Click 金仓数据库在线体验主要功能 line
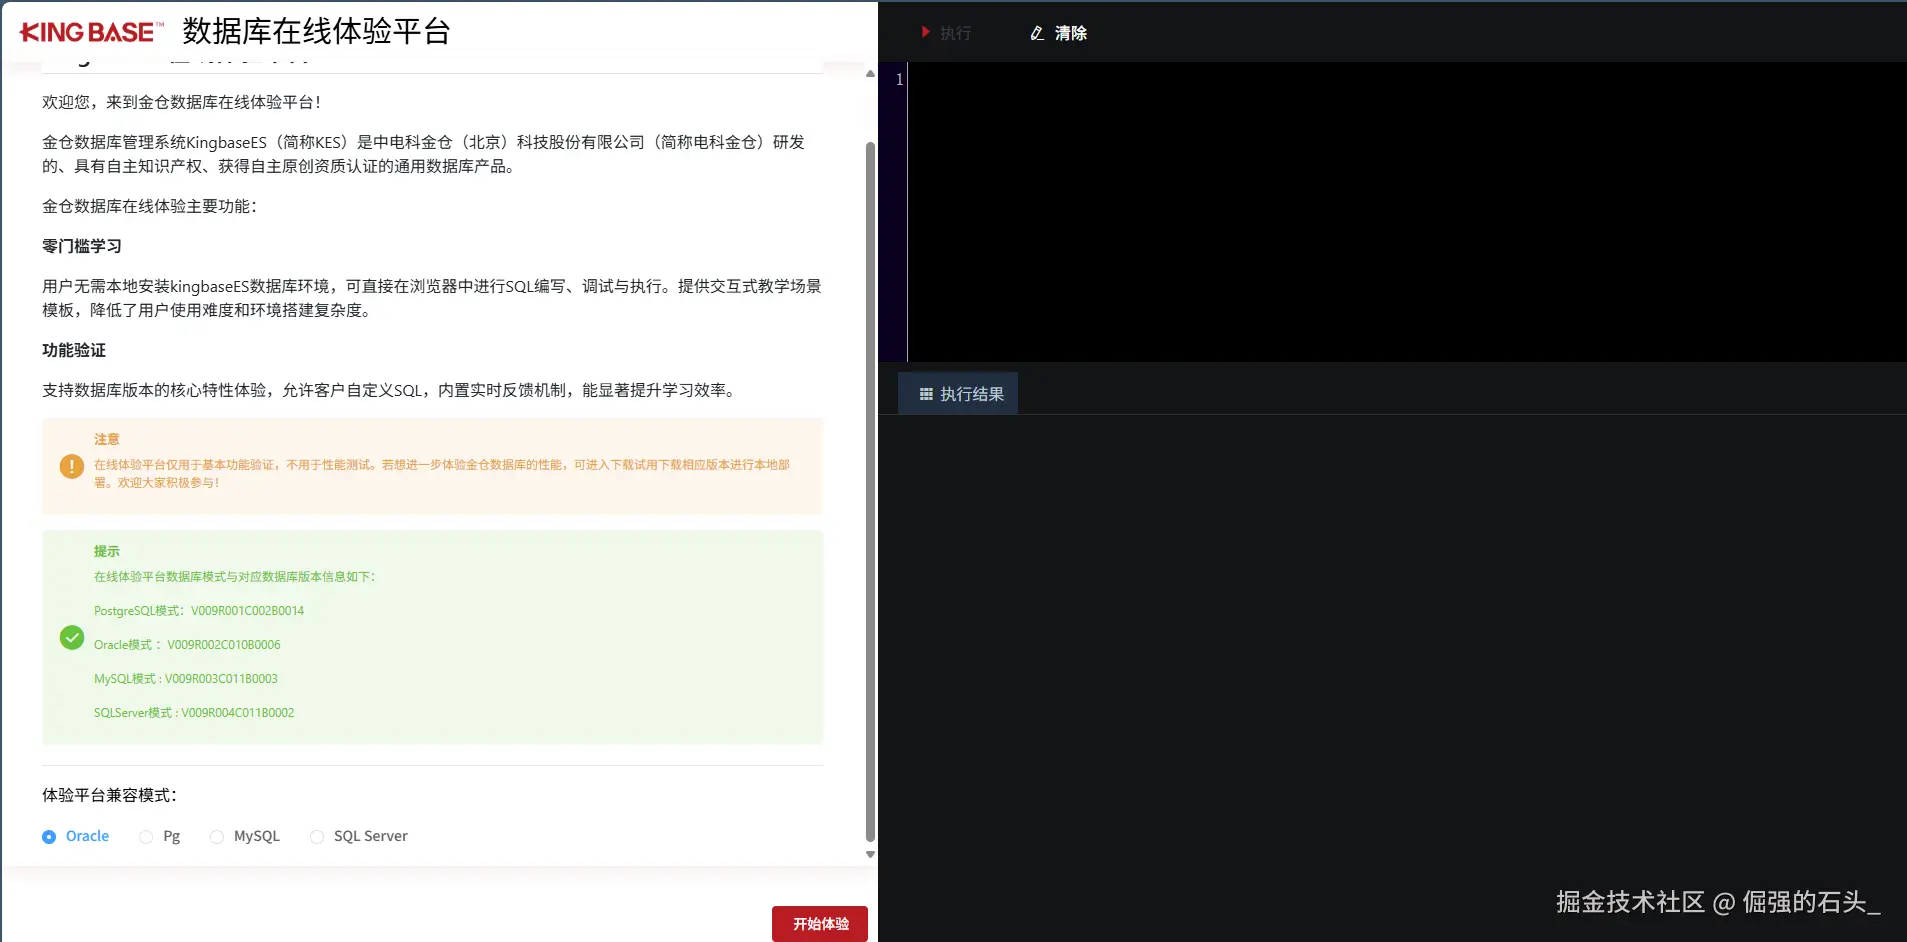Viewport: 1907px width, 942px height. click(x=149, y=206)
